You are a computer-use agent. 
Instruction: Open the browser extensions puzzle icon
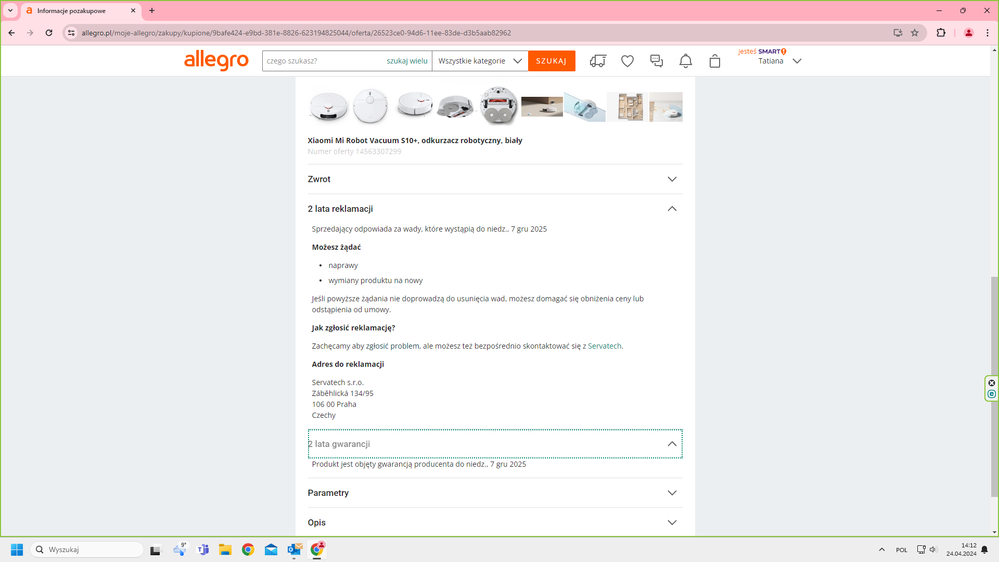[x=941, y=32]
